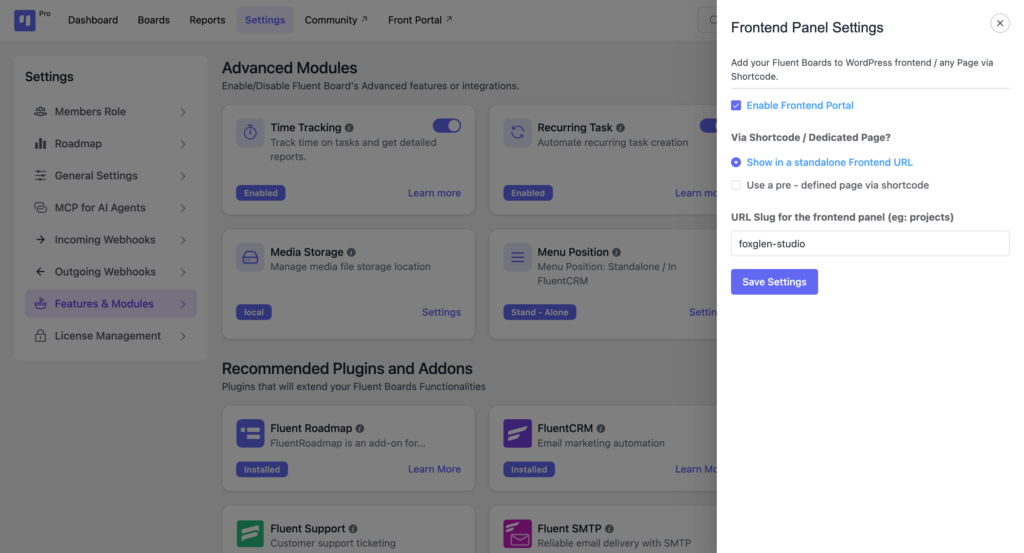The width and height of the screenshot is (1024, 553).
Task: Click the Enabled badge under Time Tracking
Action: [x=261, y=193]
